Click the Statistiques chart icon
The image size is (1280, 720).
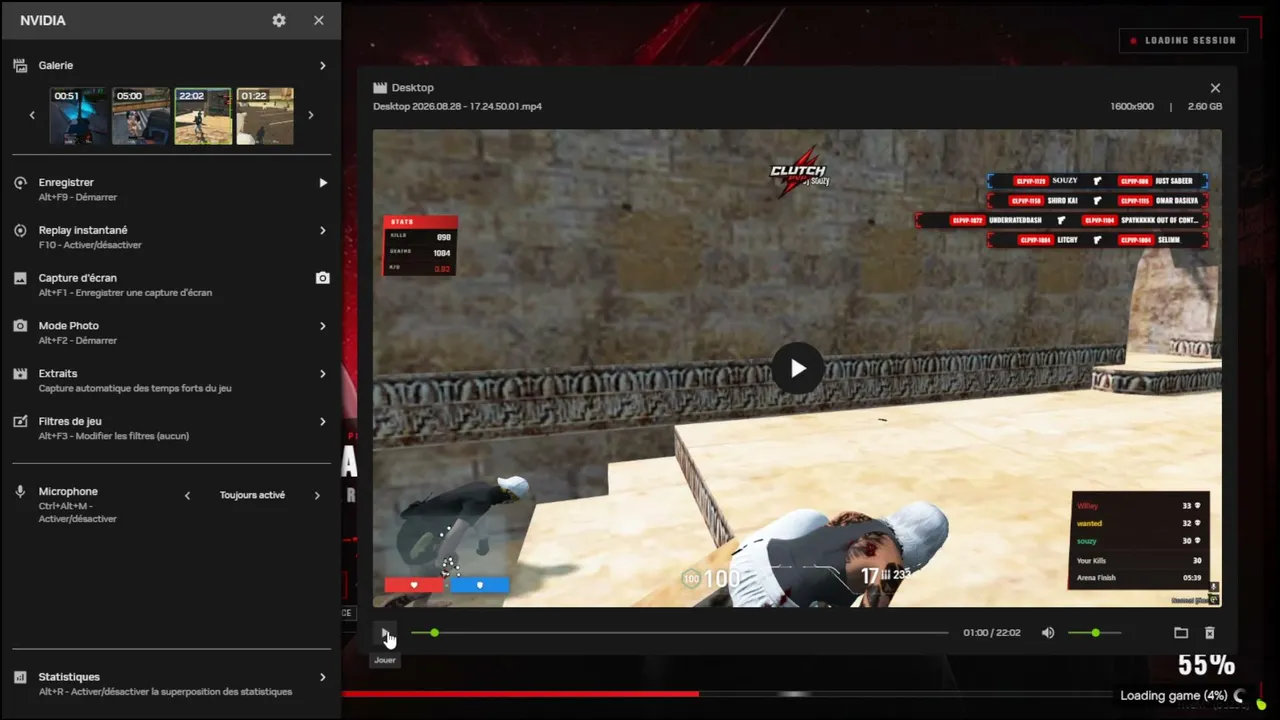20,677
